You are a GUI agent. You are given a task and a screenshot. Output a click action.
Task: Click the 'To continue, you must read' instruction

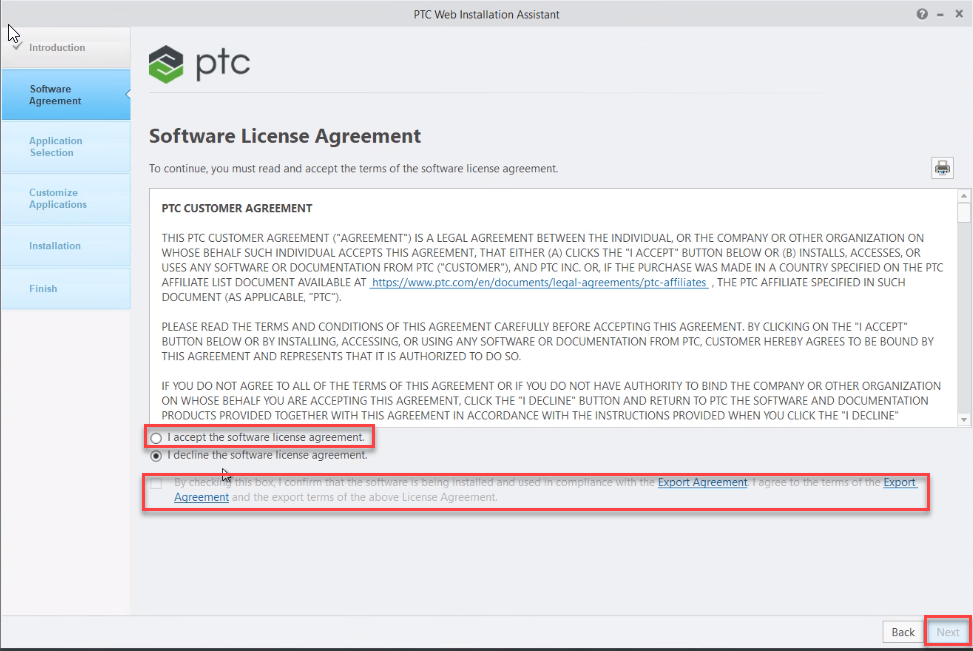[353, 169]
